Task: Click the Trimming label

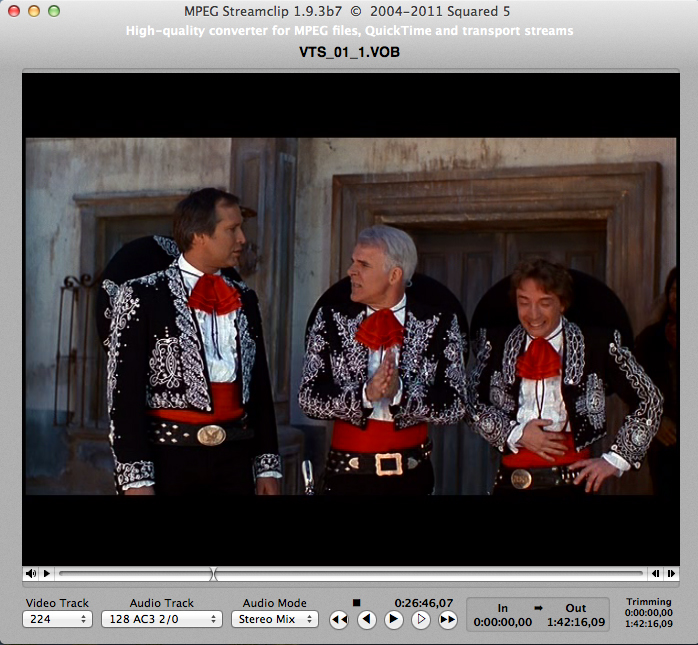Action: [649, 601]
